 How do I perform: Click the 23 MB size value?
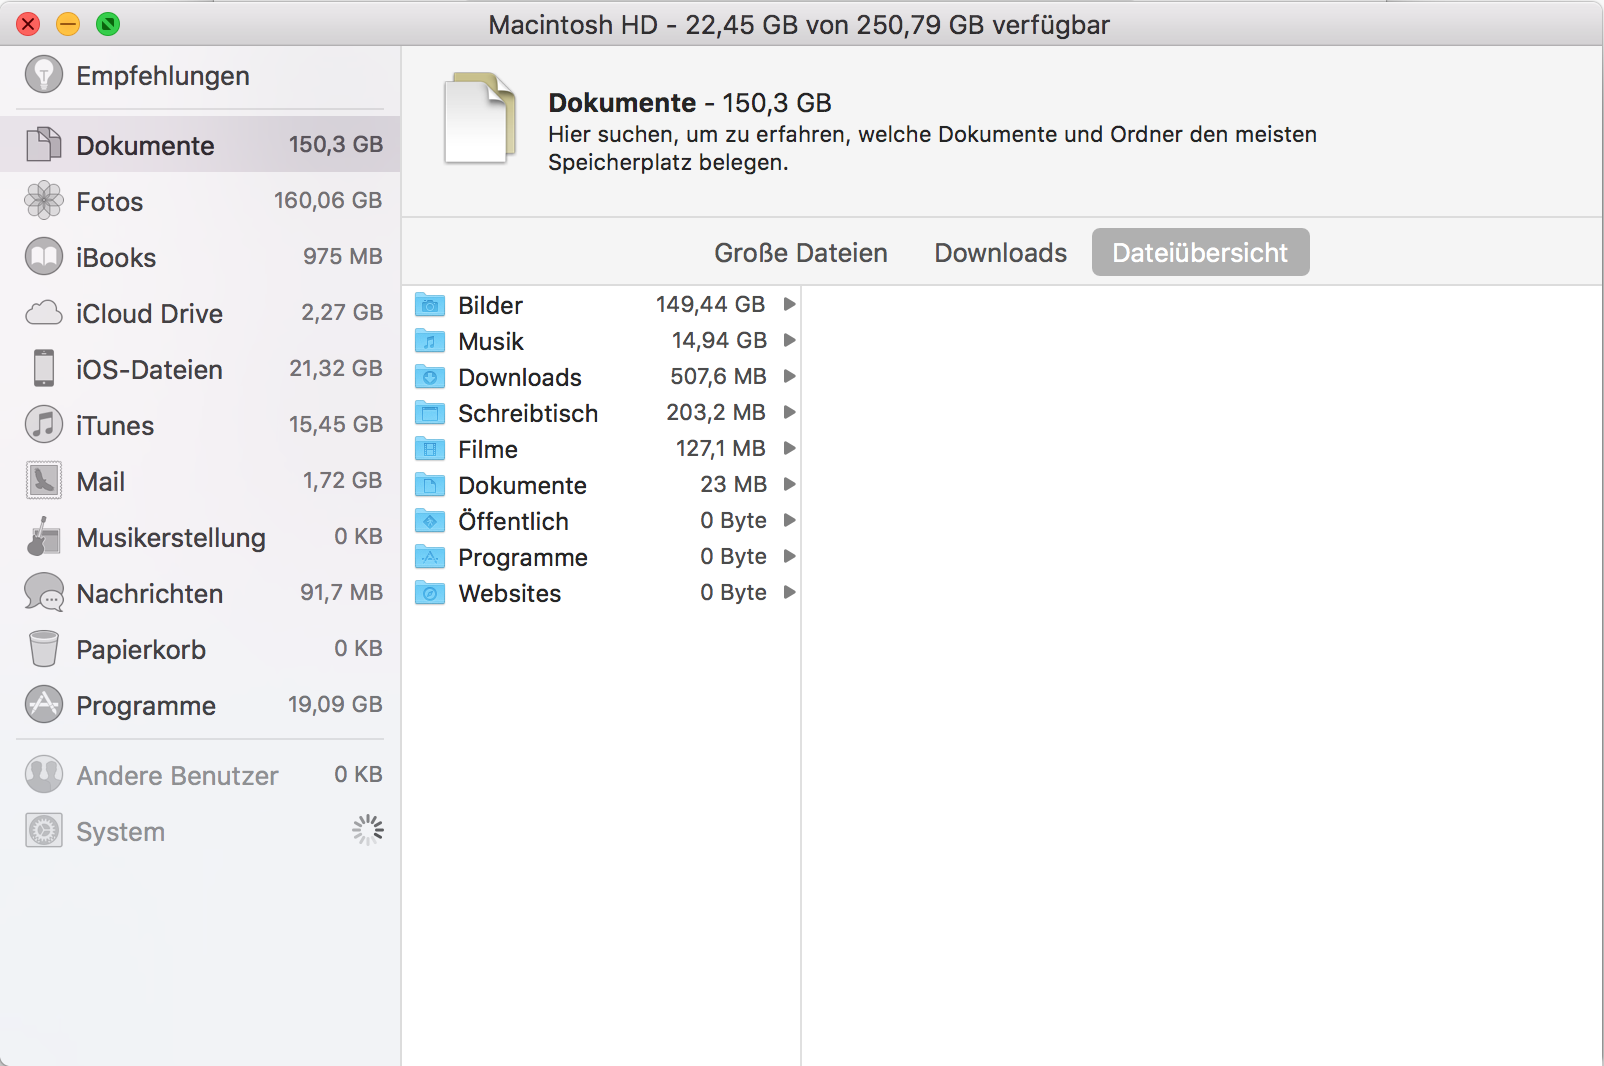pos(733,485)
